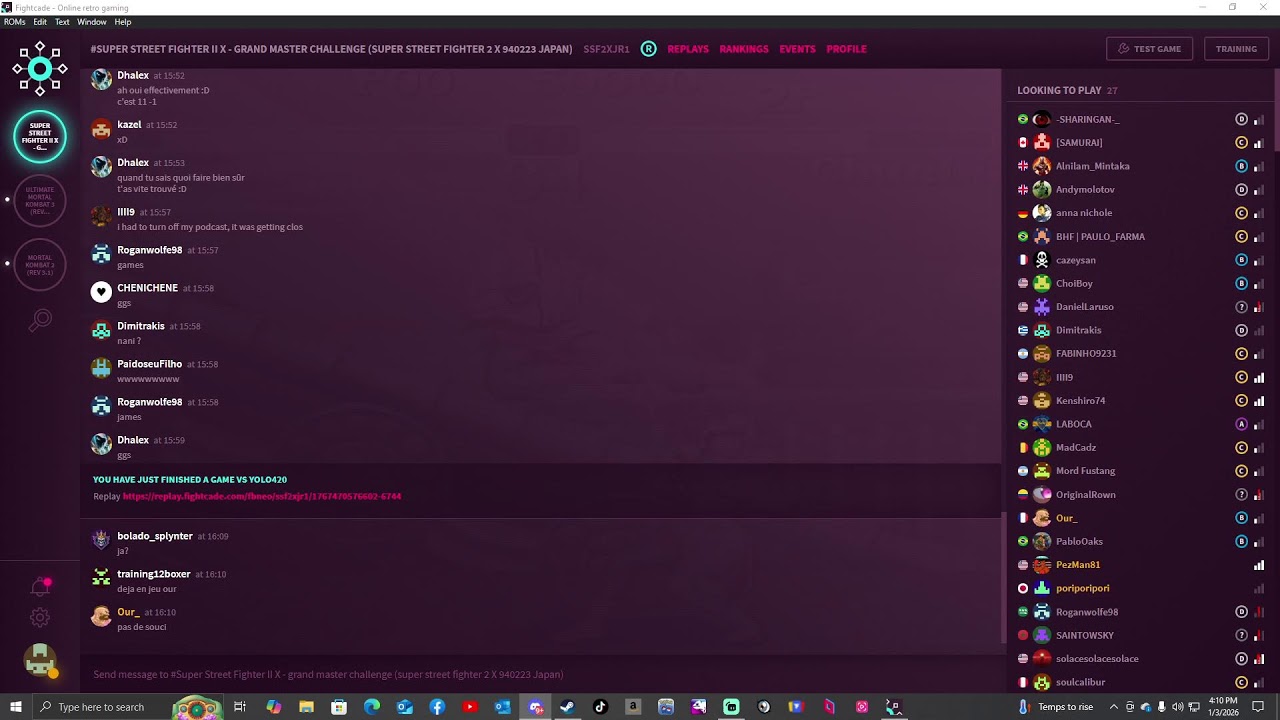
Task: Open the Help menu
Action: [123, 22]
